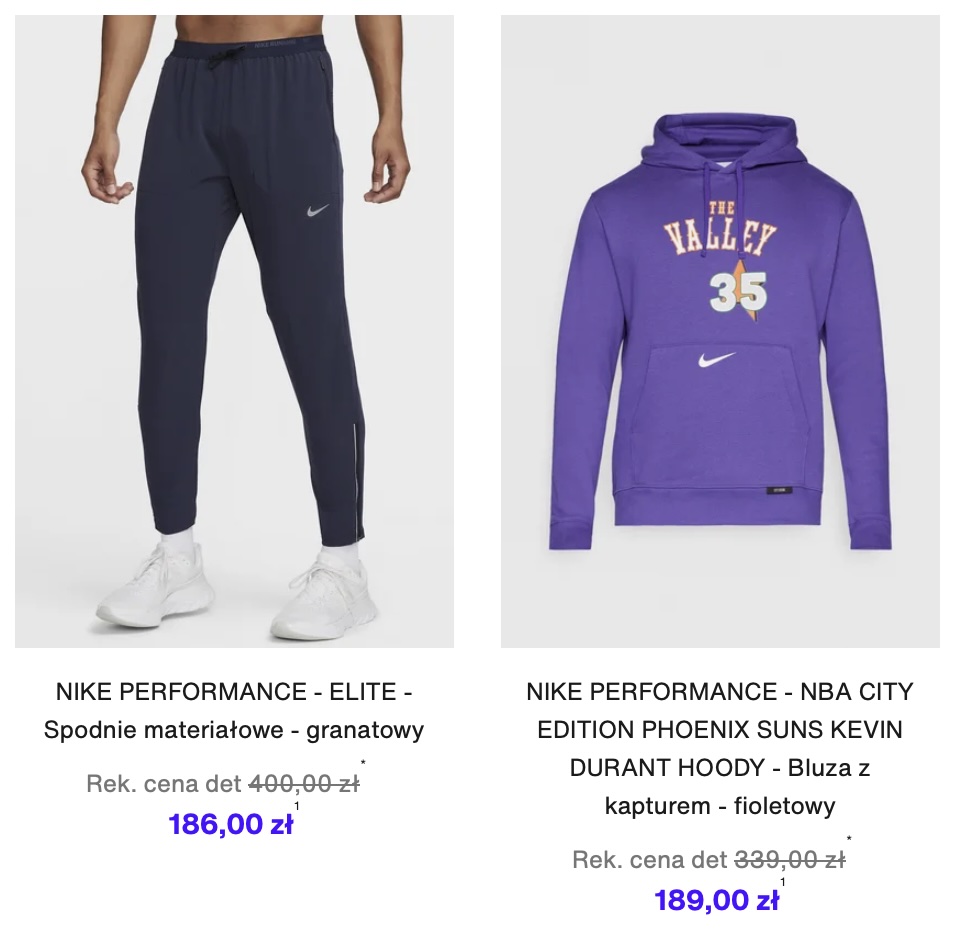Click THE VALLEY lettering on the hoodie

click(720, 230)
